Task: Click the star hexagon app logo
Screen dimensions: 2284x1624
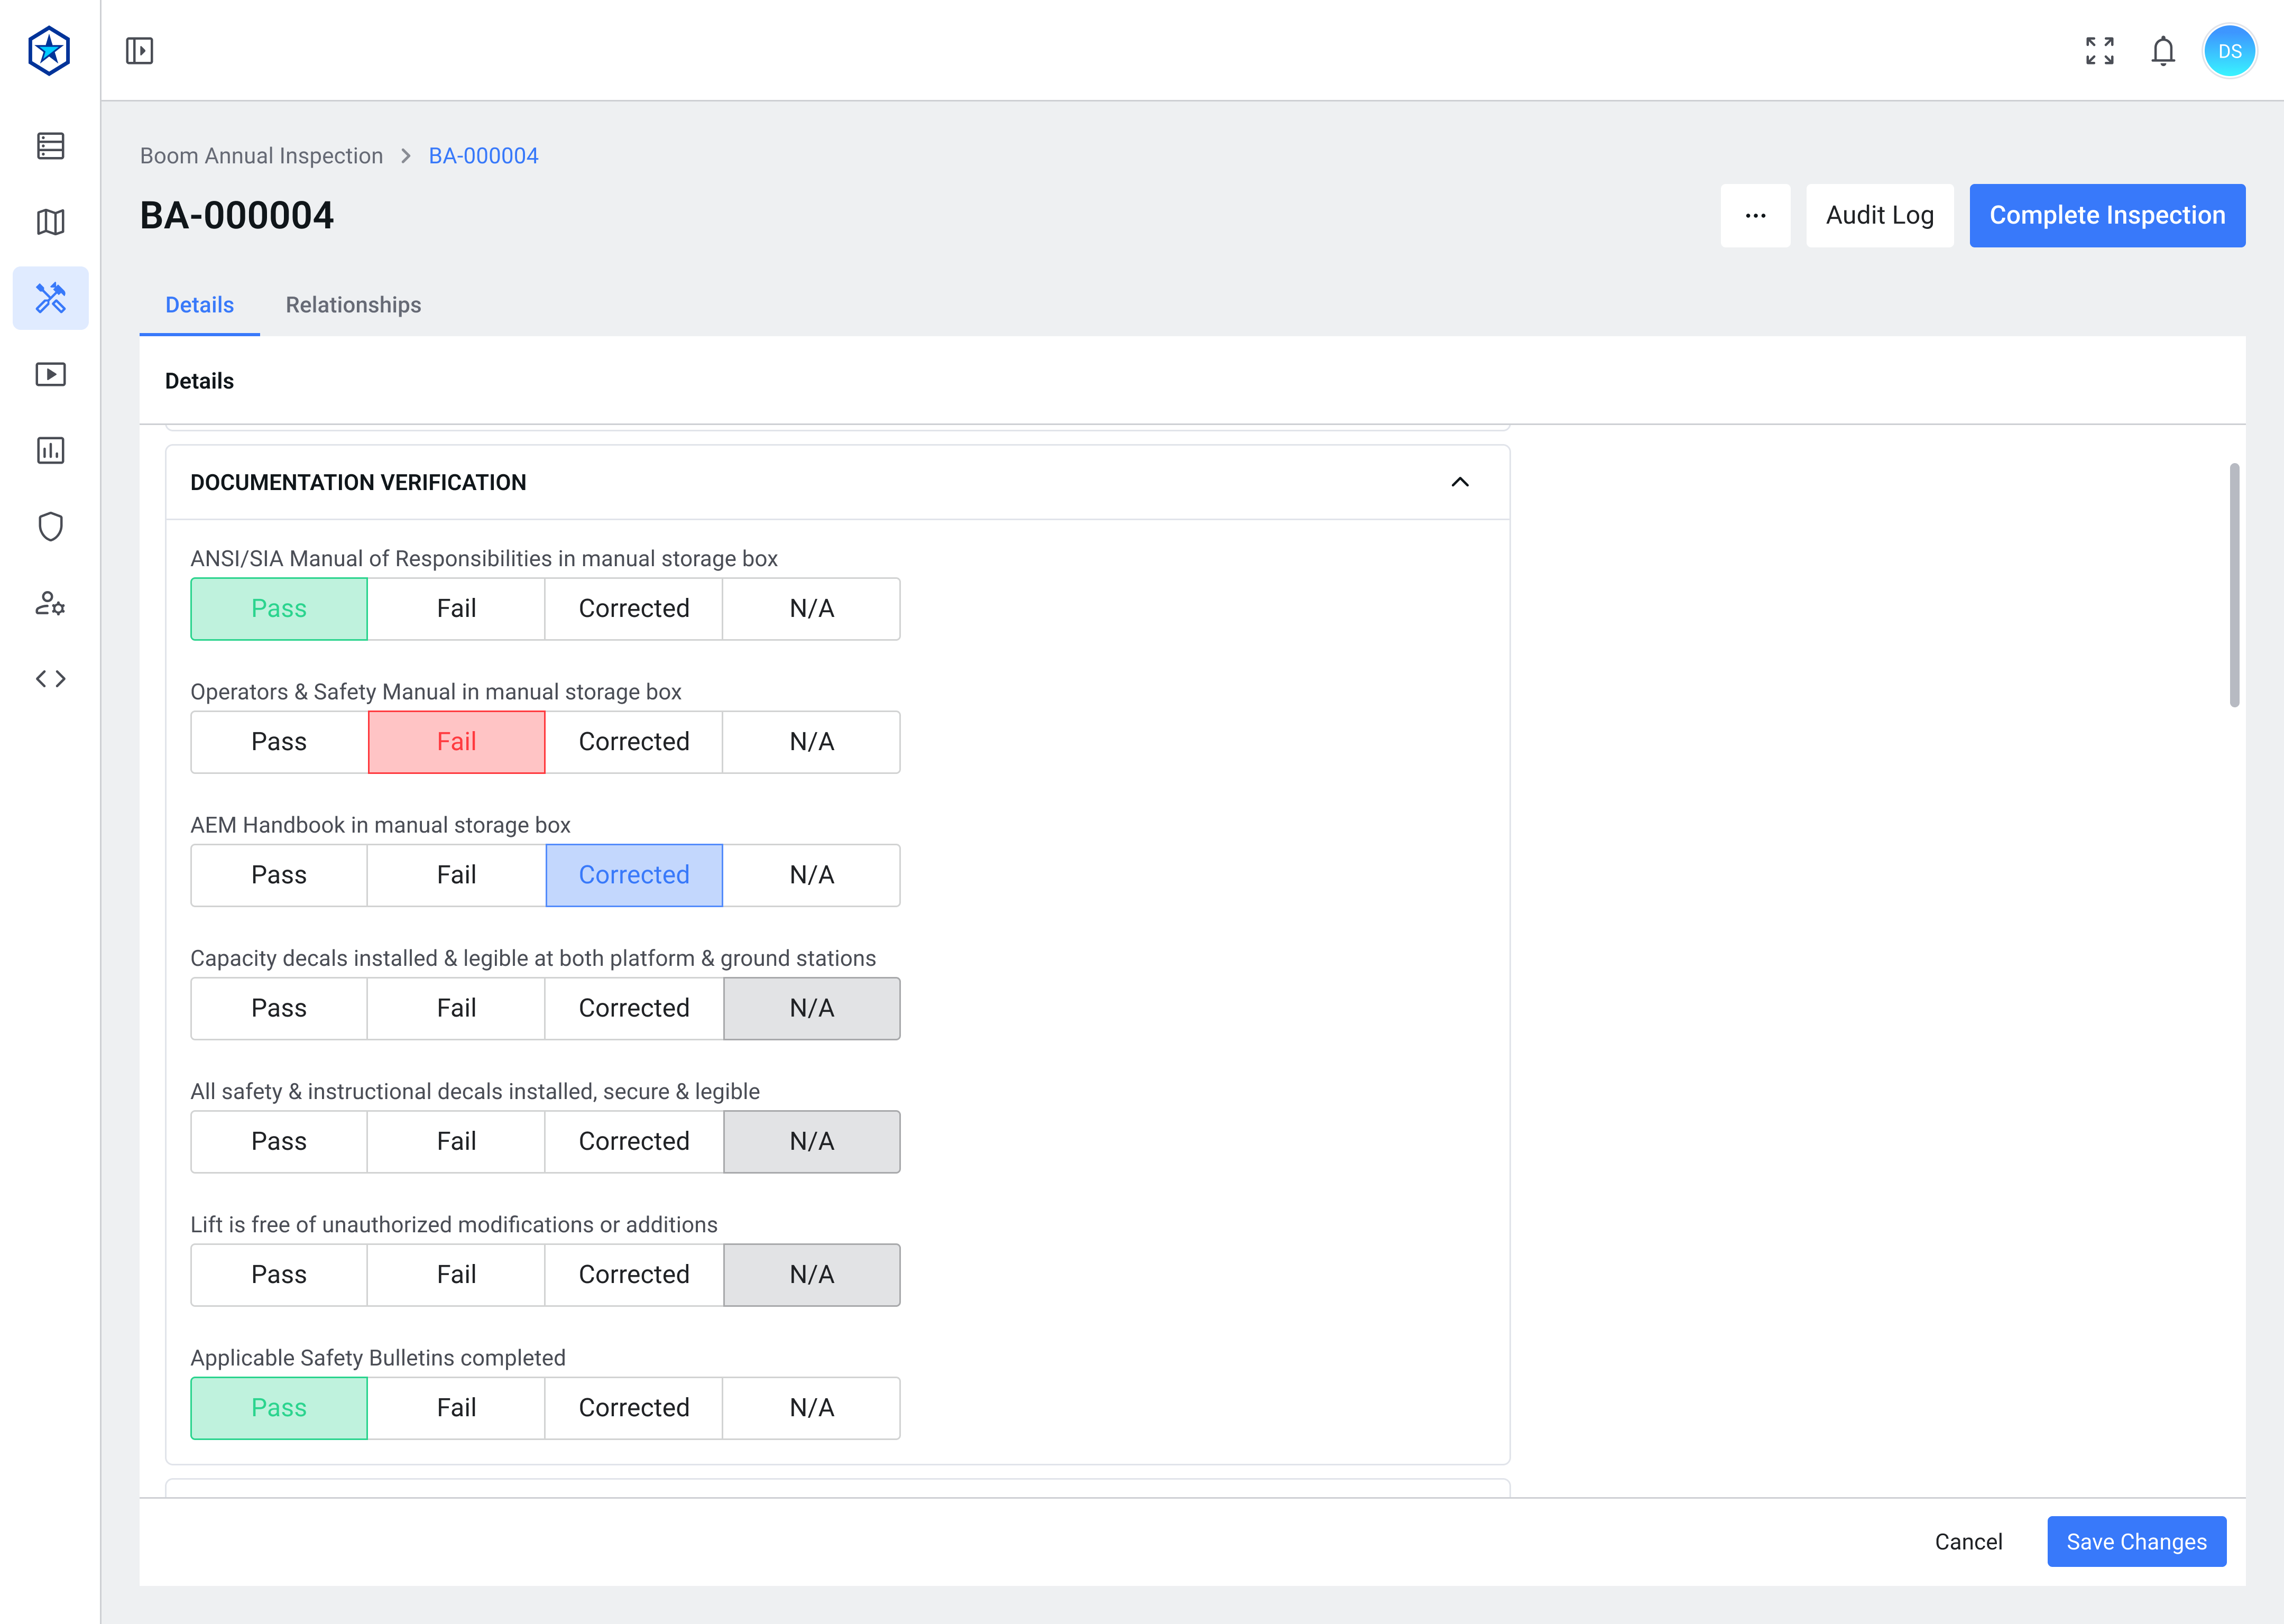Action: pos(49,51)
